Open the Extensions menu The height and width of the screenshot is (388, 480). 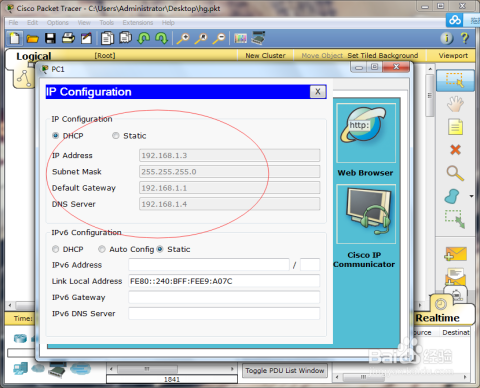[138, 23]
